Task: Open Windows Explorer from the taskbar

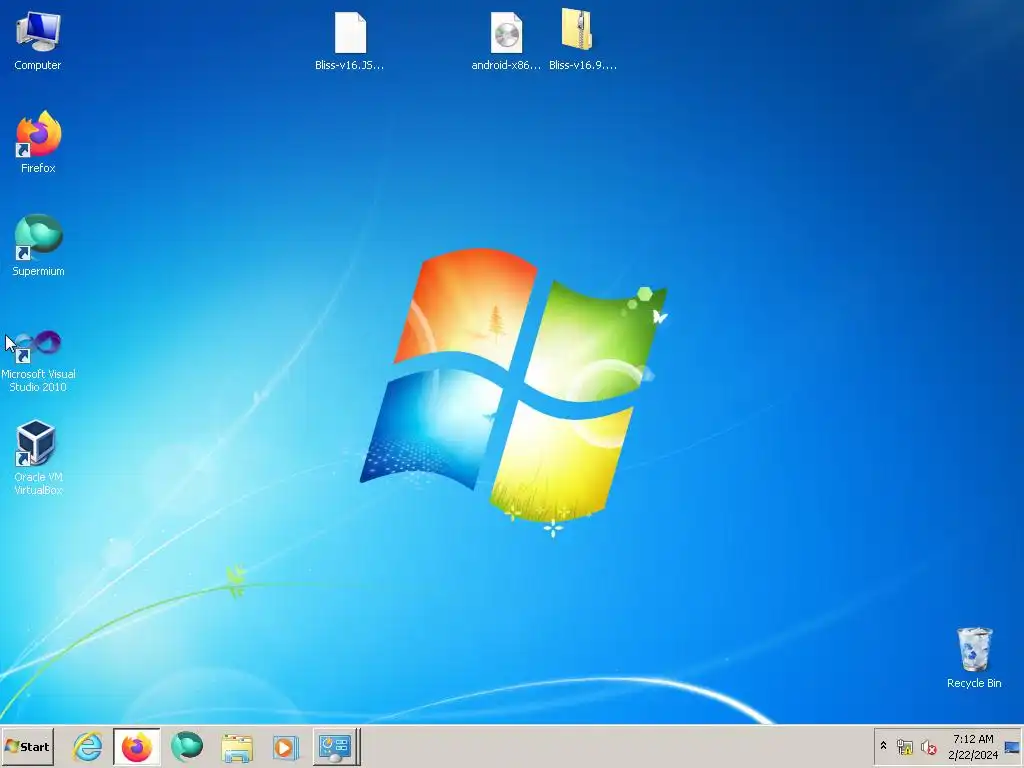Action: [x=236, y=746]
